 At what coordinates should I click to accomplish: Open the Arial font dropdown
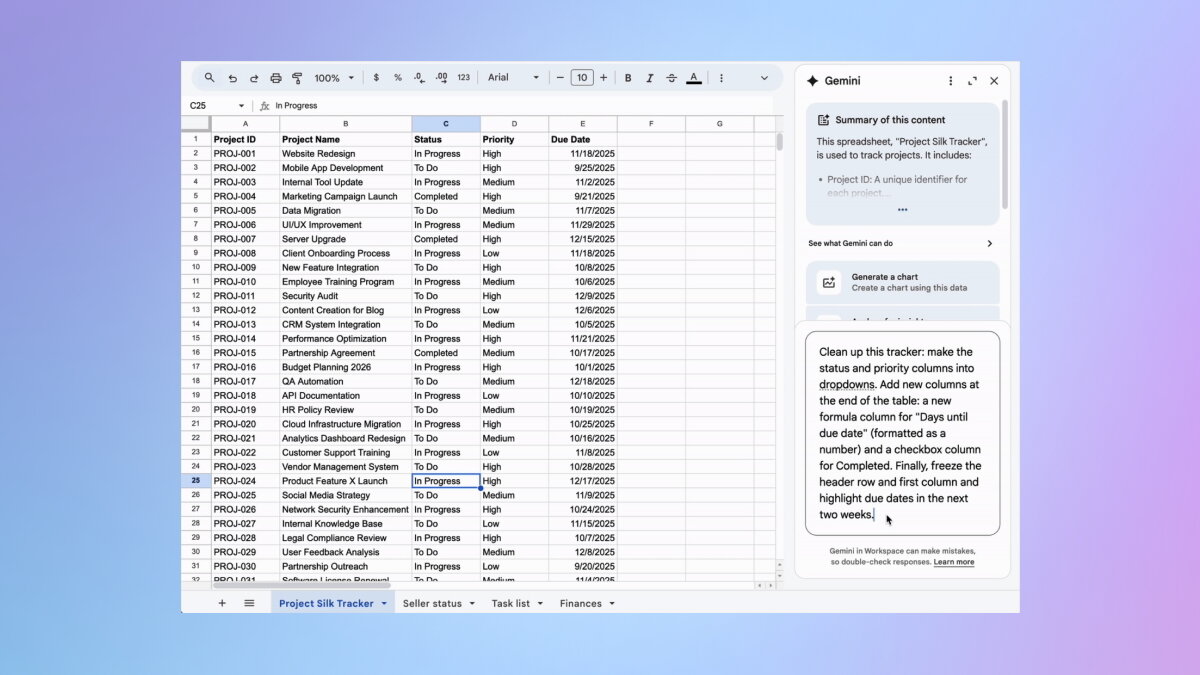point(513,78)
